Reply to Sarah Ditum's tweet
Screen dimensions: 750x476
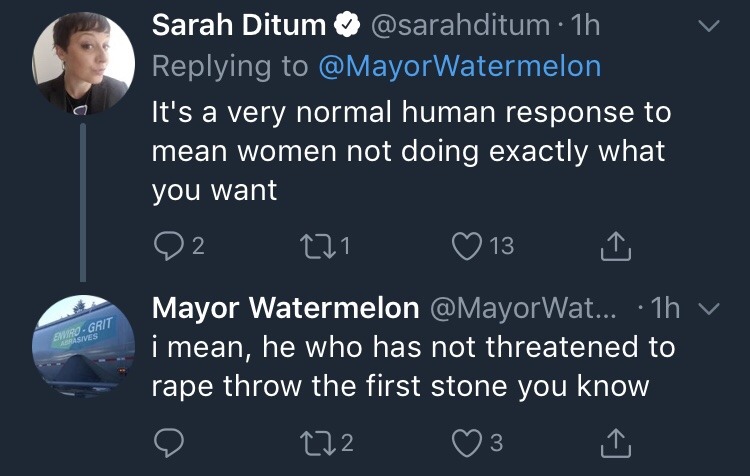tap(166, 244)
